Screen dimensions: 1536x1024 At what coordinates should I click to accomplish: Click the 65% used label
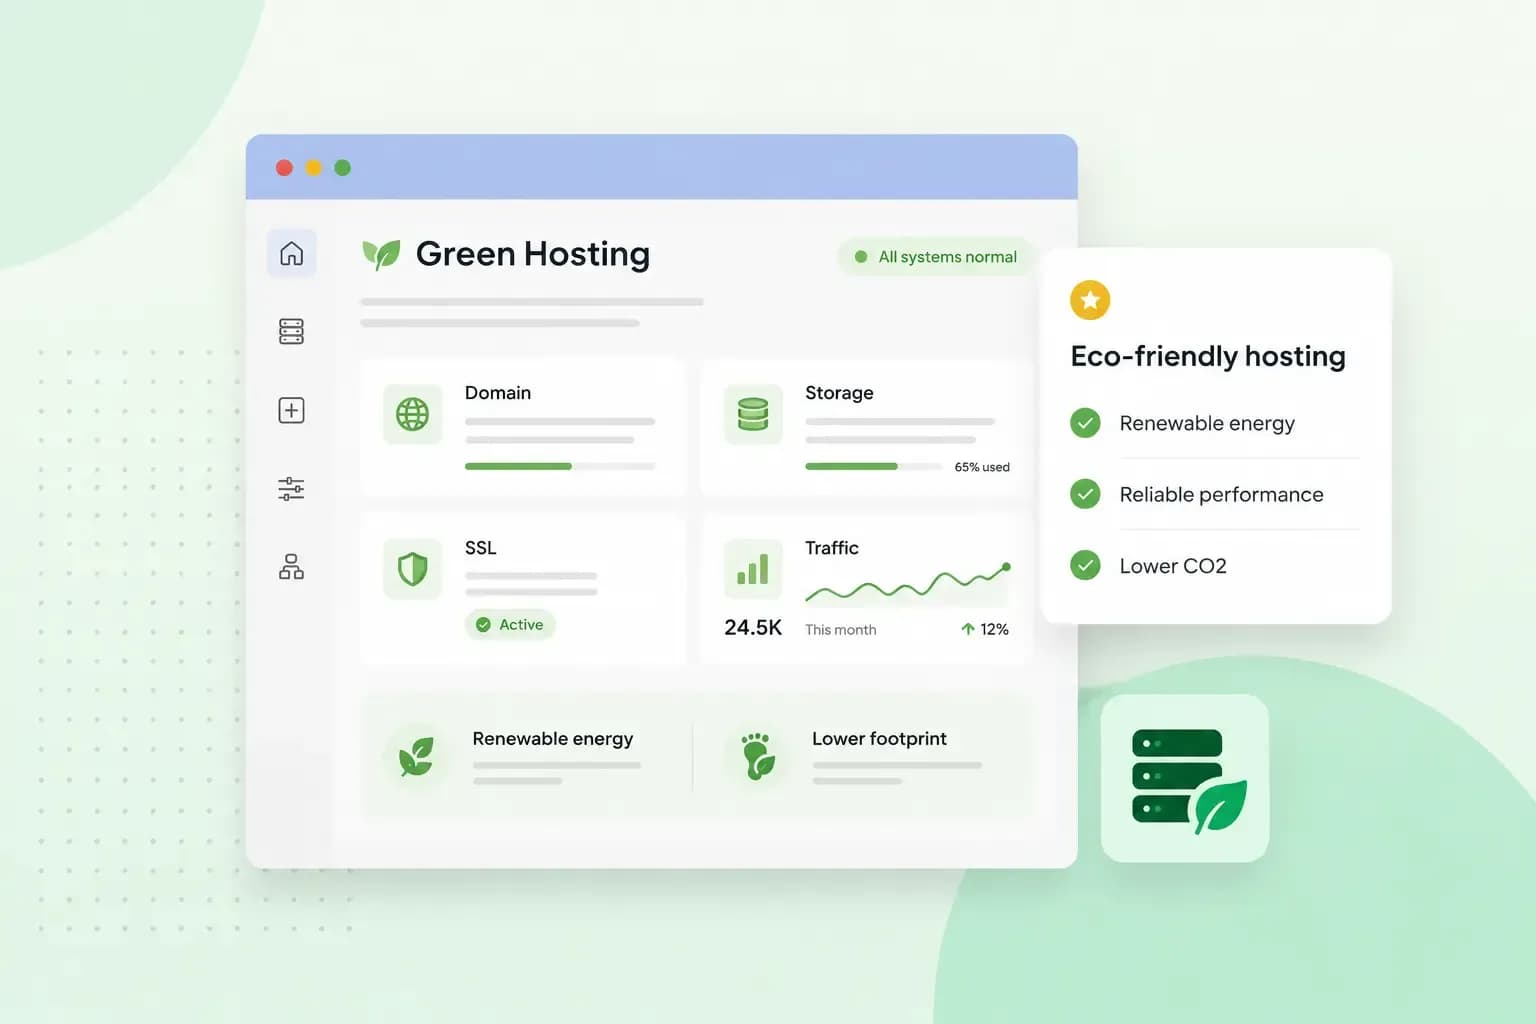click(982, 467)
